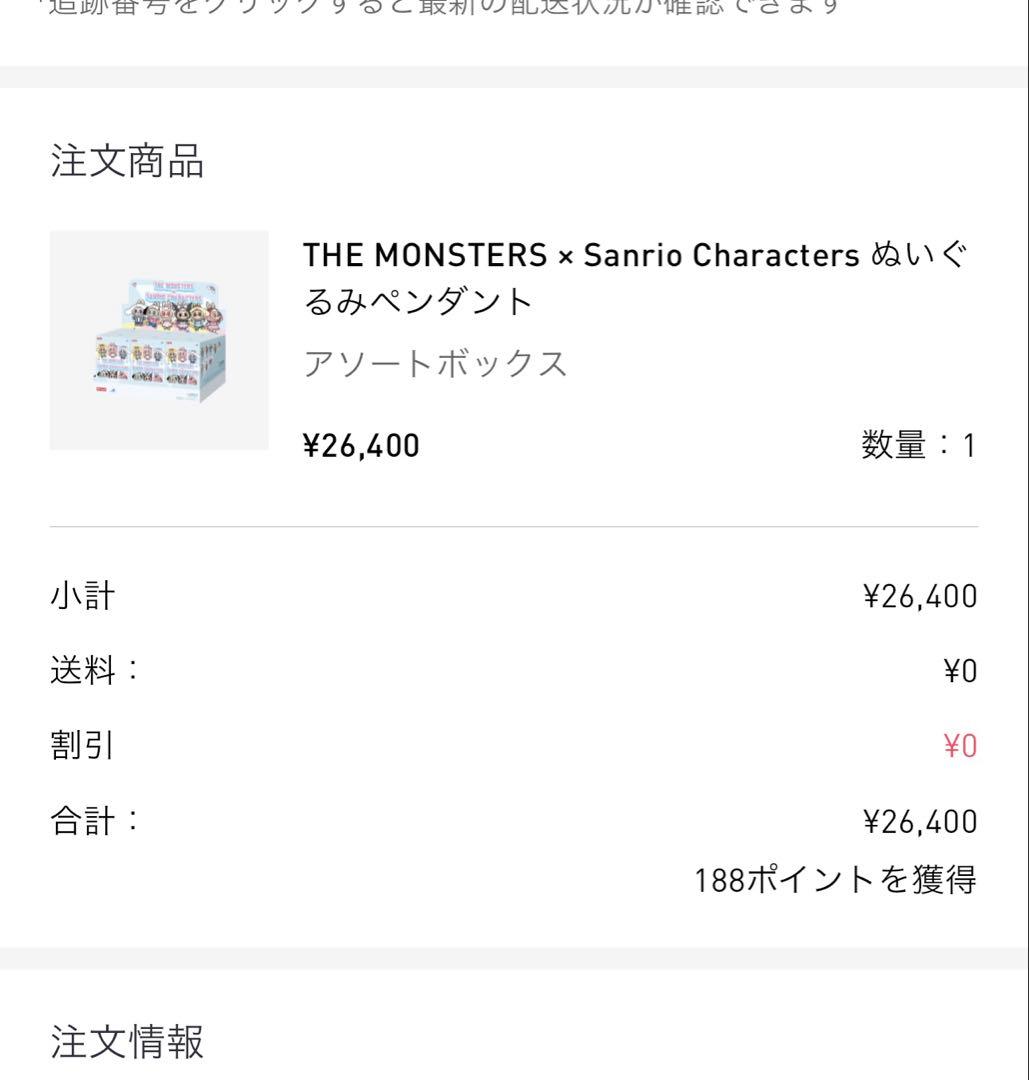
Task: Select the アソートボックス variant text
Action: pyautogui.click(x=435, y=364)
